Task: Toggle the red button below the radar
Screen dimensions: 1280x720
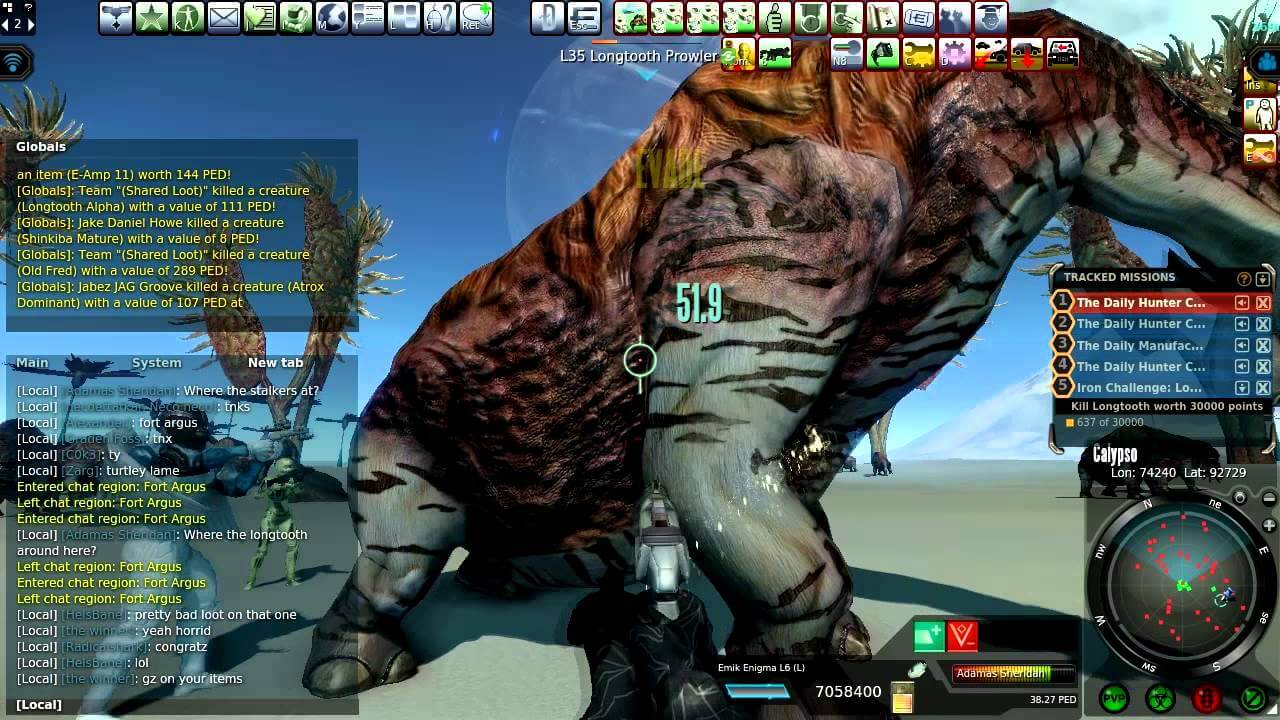Action: (1206, 698)
